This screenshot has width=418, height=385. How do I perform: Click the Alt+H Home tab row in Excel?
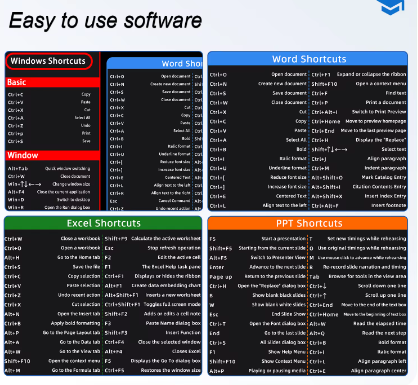pyautogui.click(x=52, y=257)
